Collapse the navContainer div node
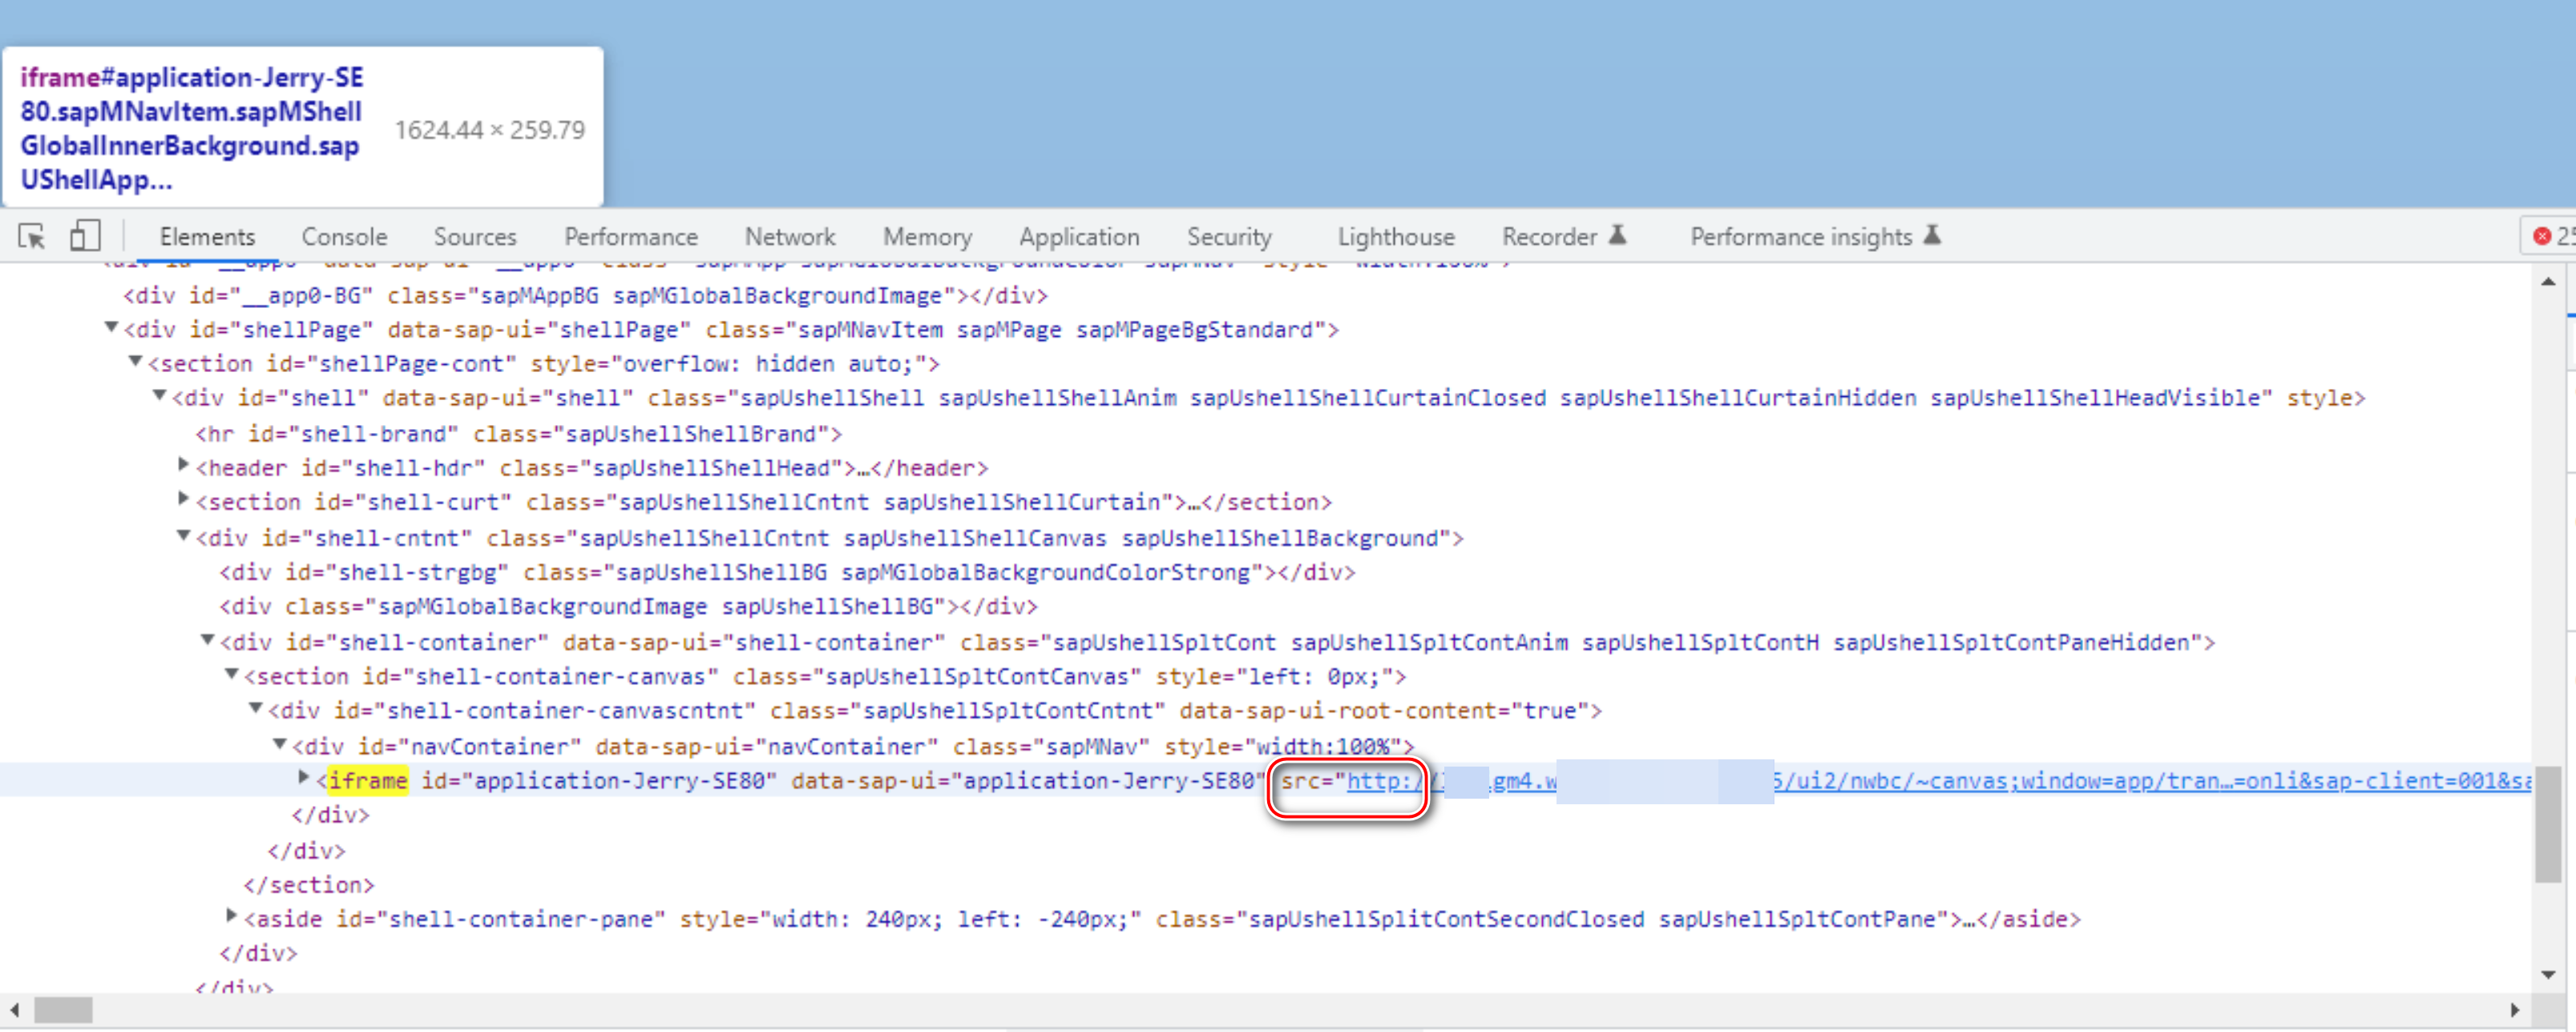 pos(280,744)
